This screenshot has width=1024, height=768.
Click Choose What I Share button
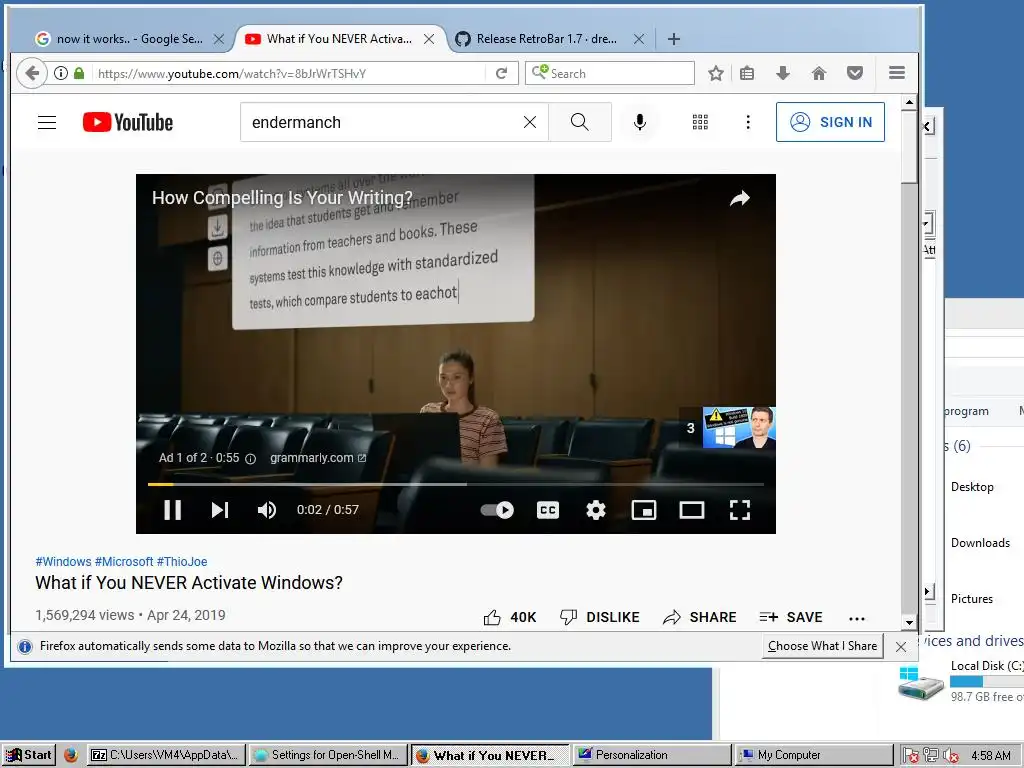tap(822, 646)
